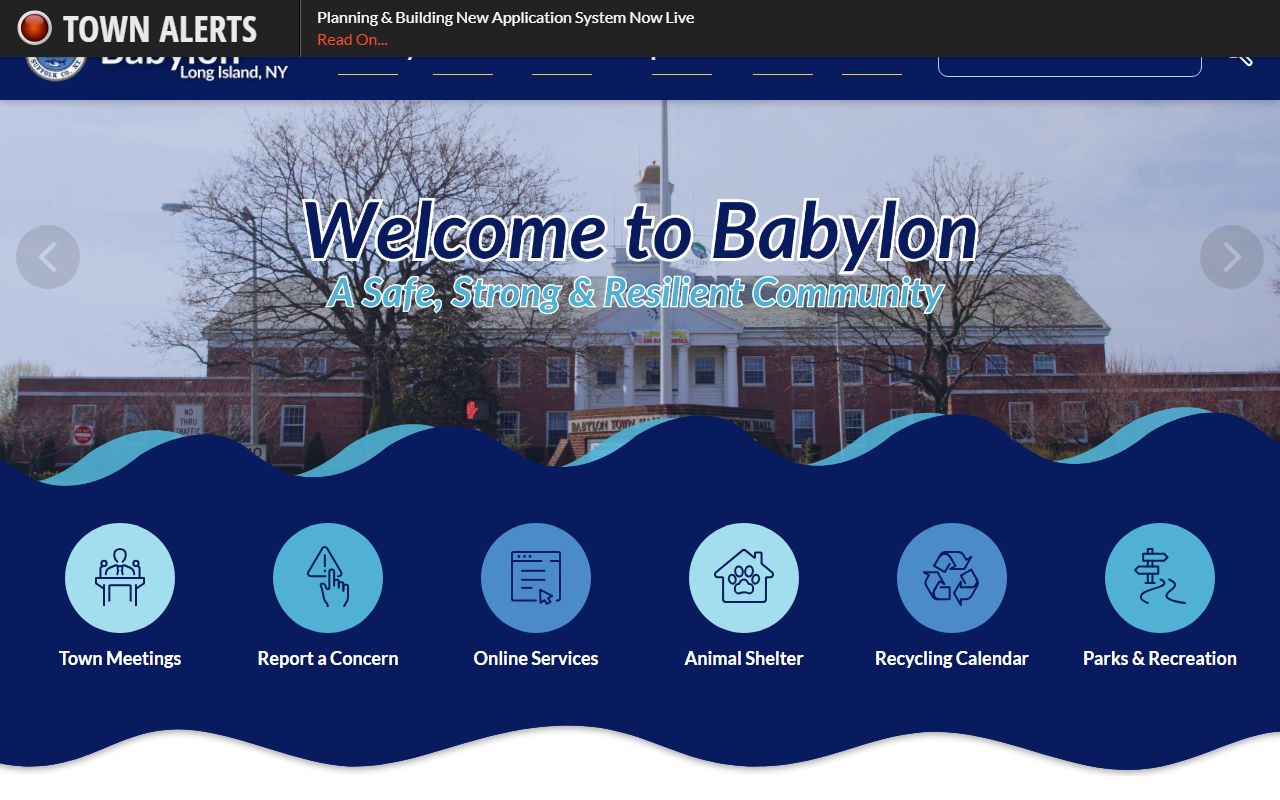Click the Report a Concern text label
1280x800 pixels.
328,658
